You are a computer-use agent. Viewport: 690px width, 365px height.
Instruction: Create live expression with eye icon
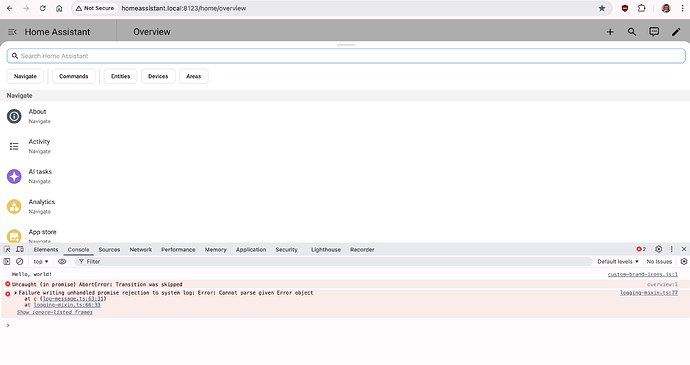click(x=62, y=262)
